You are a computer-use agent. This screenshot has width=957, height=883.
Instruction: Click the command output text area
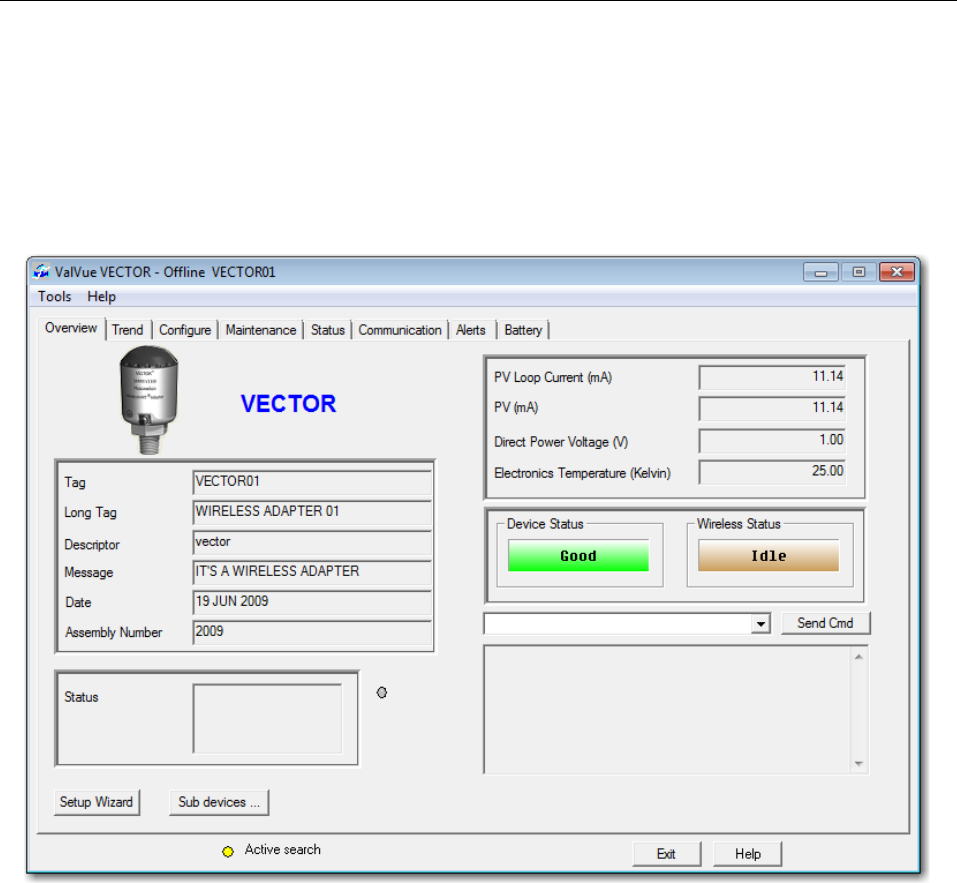click(x=667, y=709)
